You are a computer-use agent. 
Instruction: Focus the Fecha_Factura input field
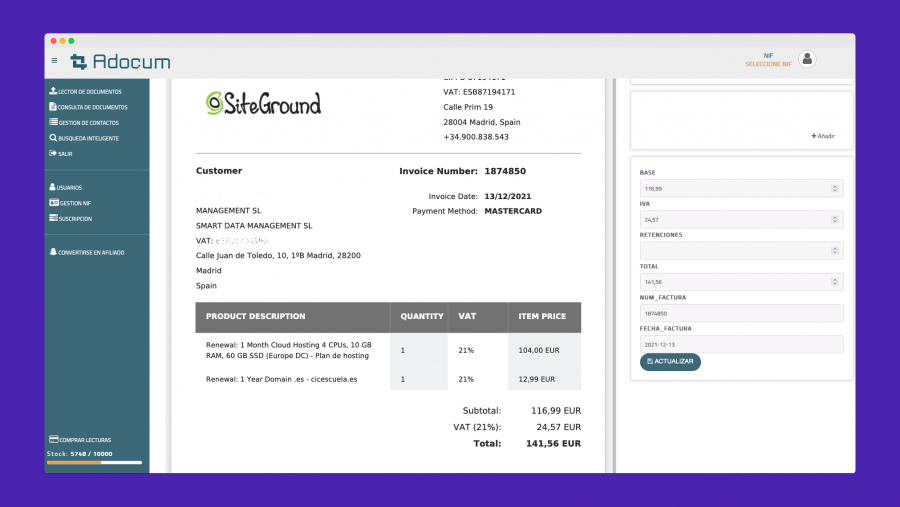(742, 345)
